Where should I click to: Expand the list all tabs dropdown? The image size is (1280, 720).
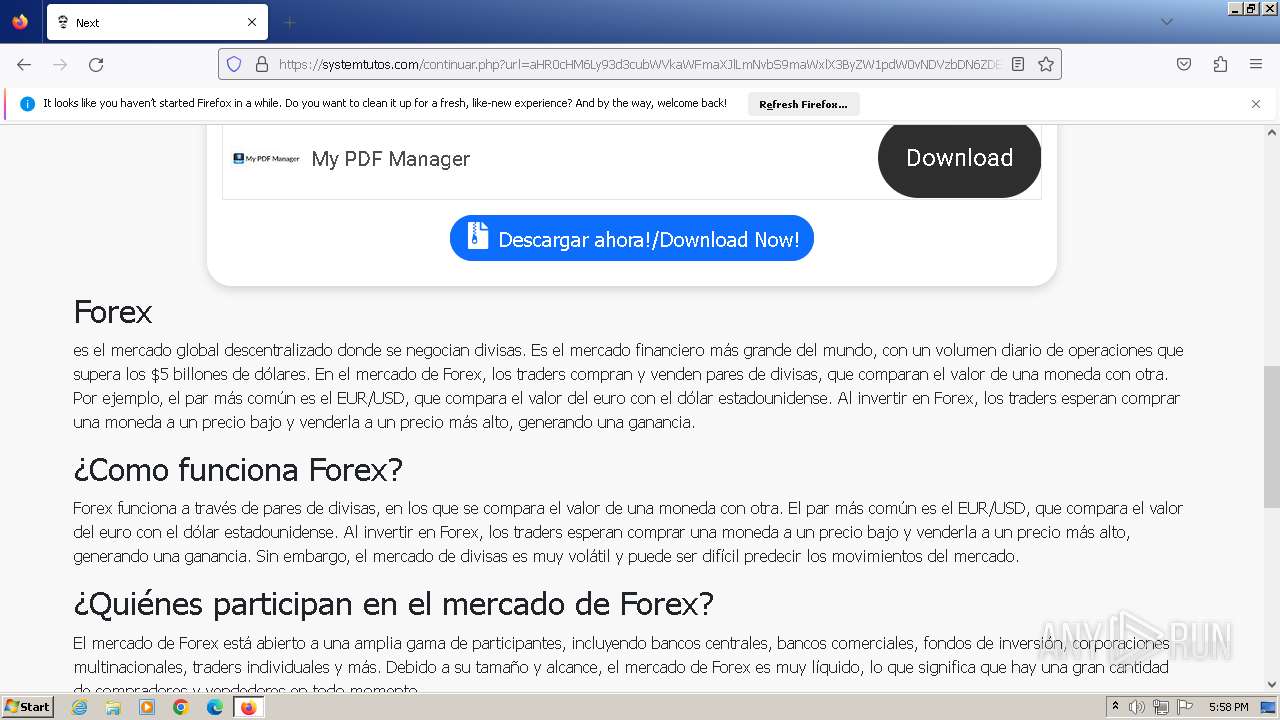point(1166,22)
